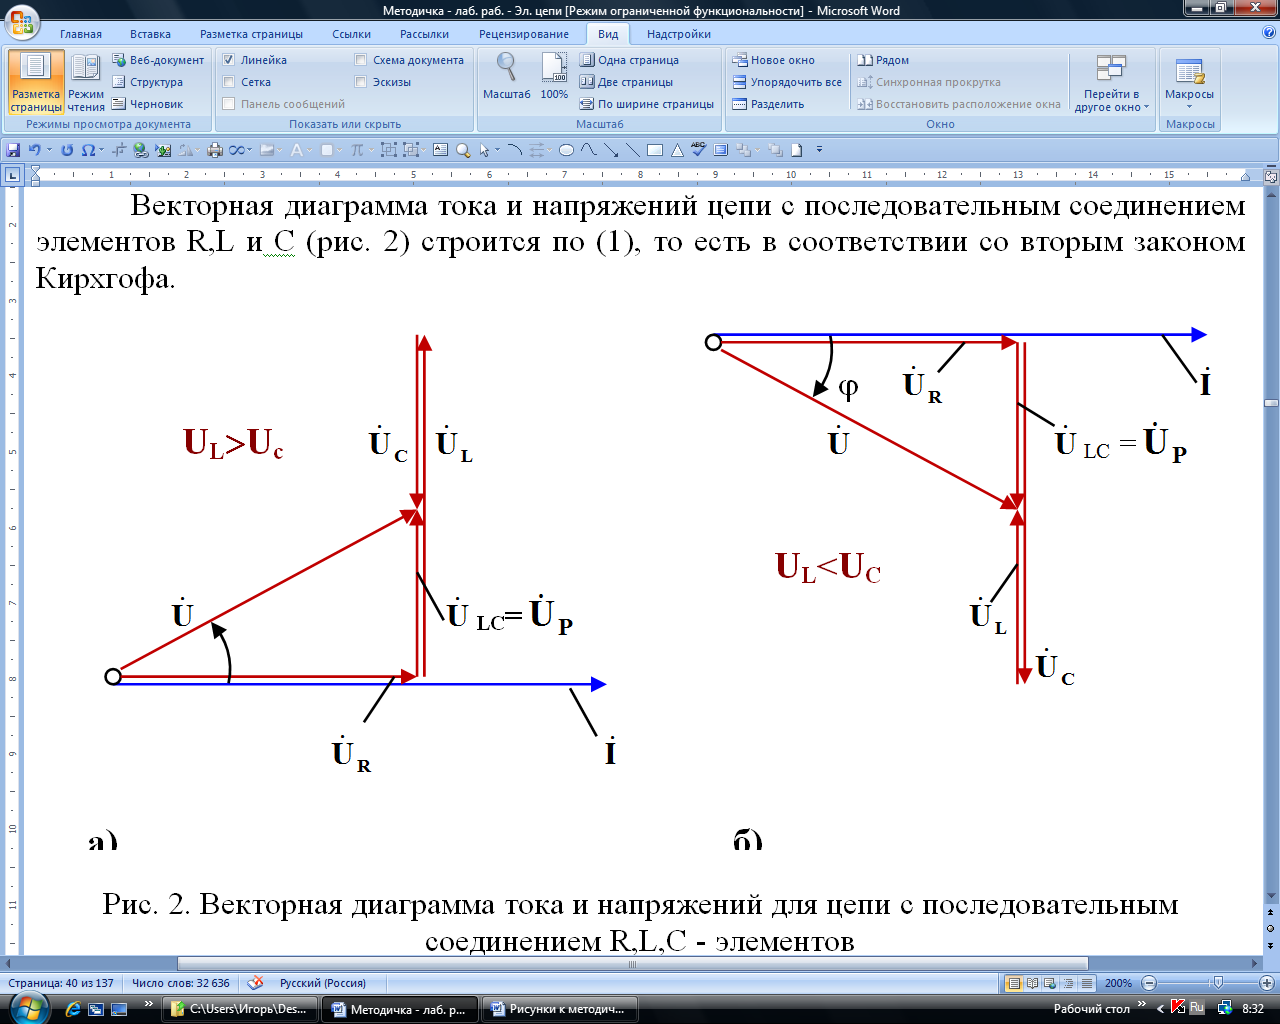
Task: Click the text box icon in toolbar
Action: [x=440, y=150]
